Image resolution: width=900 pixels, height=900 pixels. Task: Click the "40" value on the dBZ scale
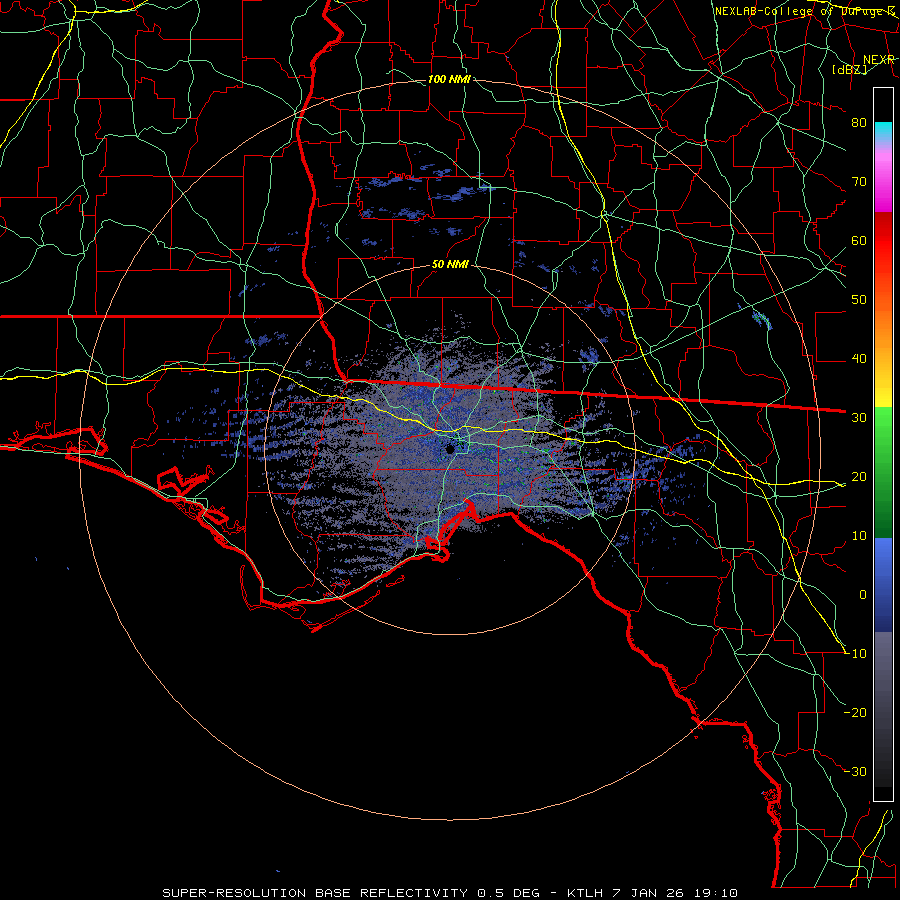[x=859, y=359]
